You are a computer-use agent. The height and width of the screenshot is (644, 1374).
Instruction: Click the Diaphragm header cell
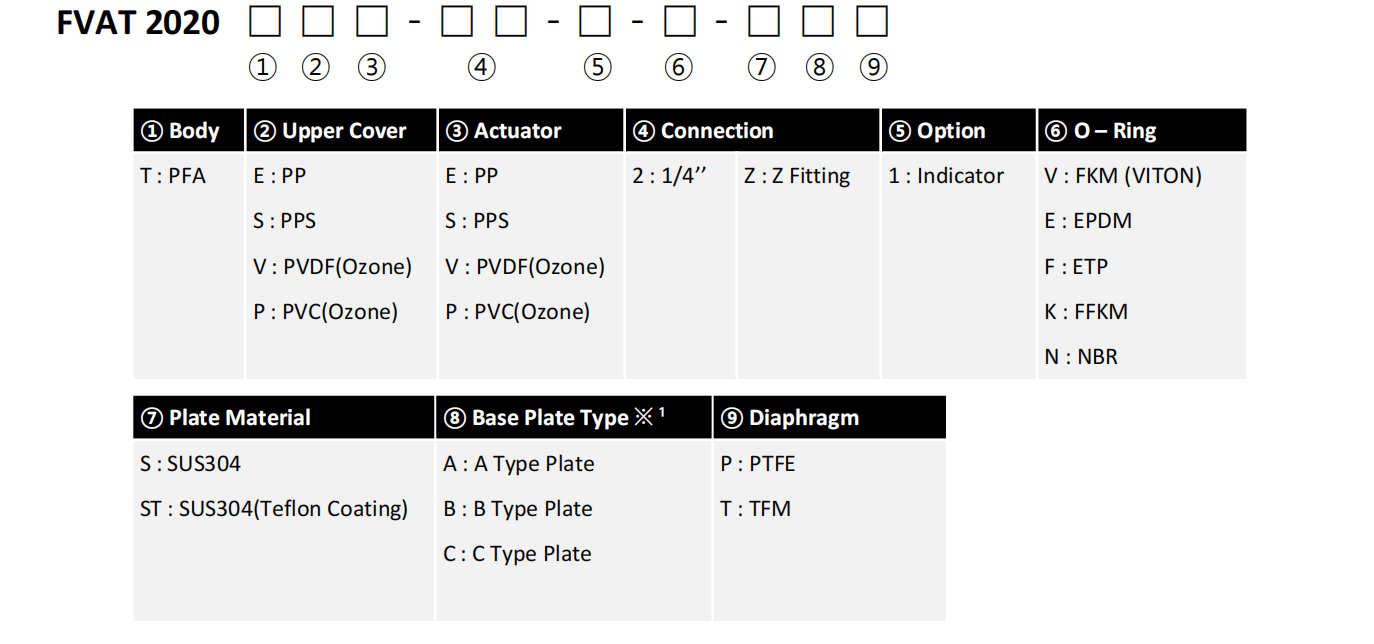click(829, 417)
